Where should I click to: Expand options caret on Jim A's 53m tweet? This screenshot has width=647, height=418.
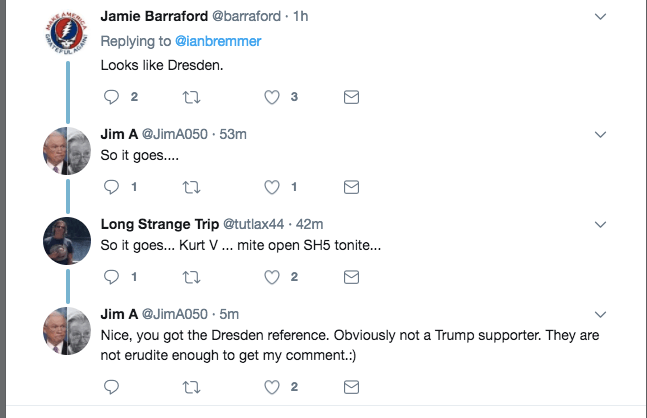pyautogui.click(x=600, y=134)
